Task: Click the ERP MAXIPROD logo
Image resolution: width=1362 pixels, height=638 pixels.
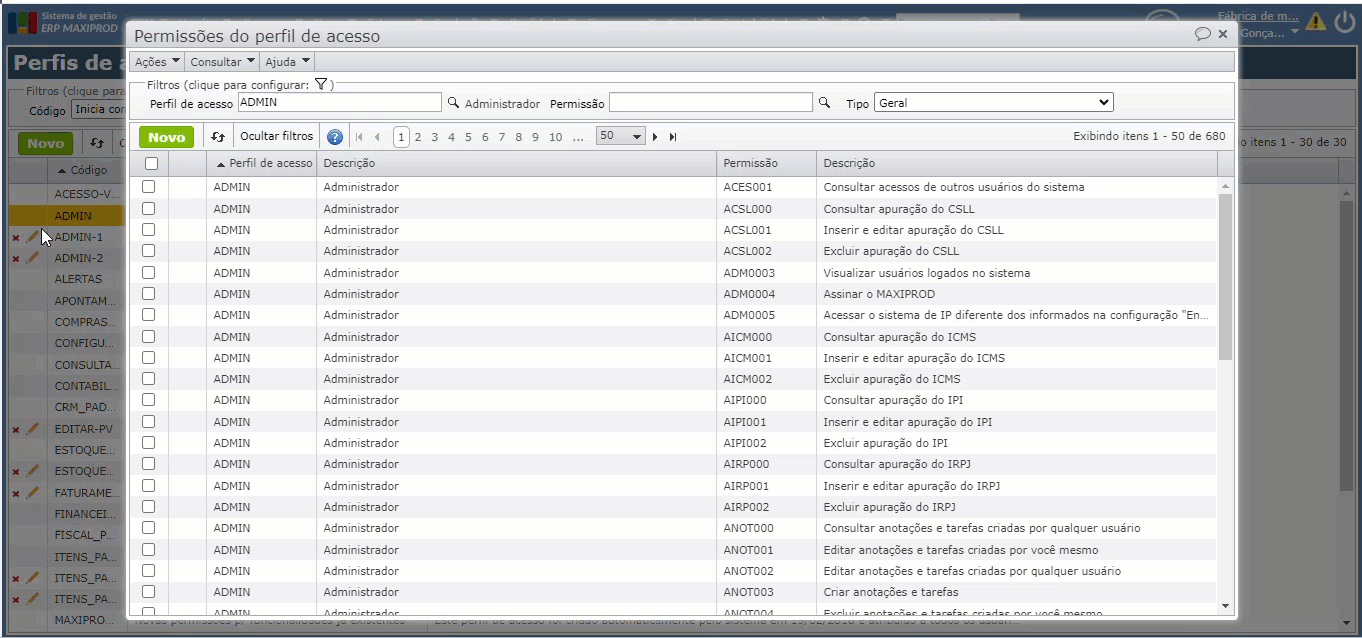Action: (62, 22)
